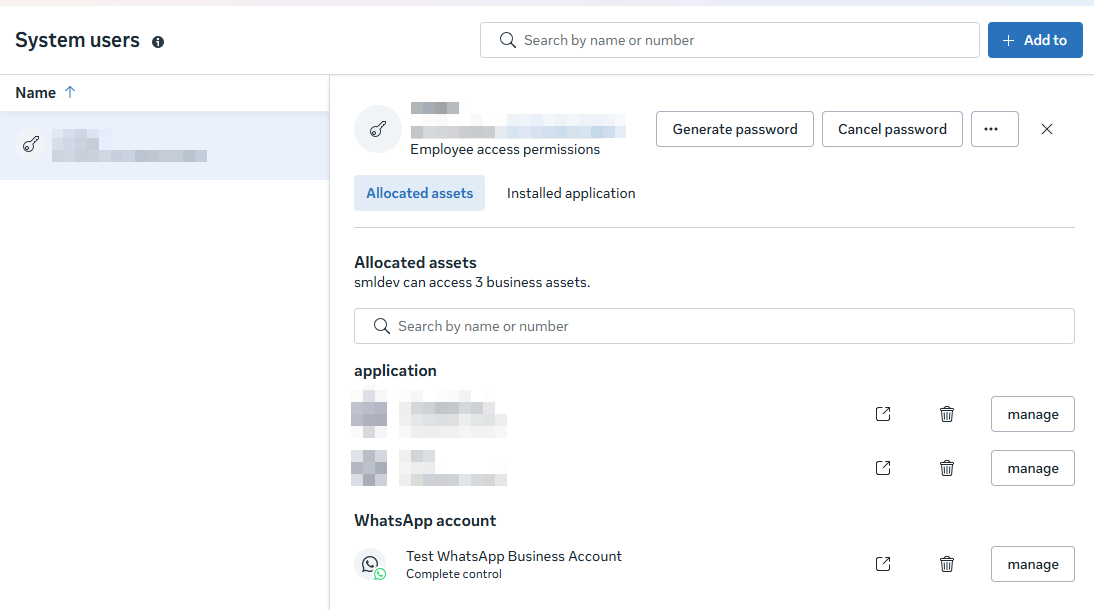Screen dimensions: 1094x610
Task: Click the key icon next to the sidebar user
Action: coord(31,145)
